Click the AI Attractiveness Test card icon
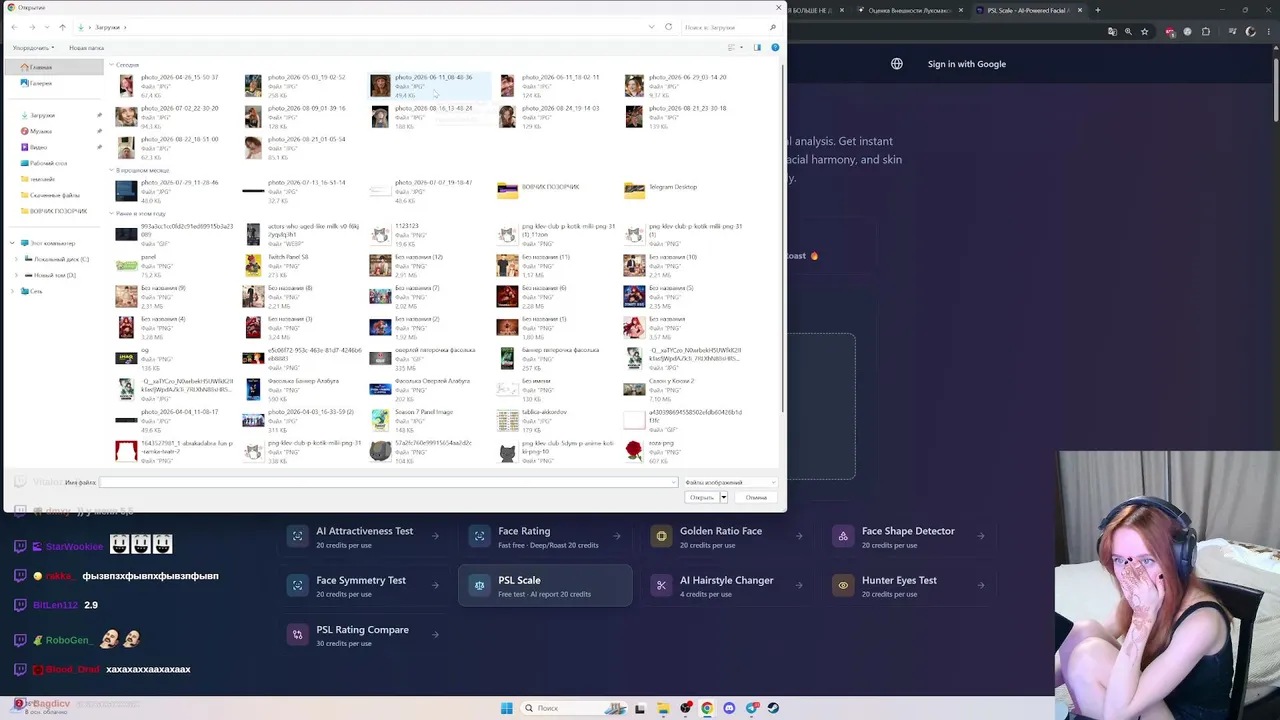Screen dimensions: 1280x720 pos(297,537)
